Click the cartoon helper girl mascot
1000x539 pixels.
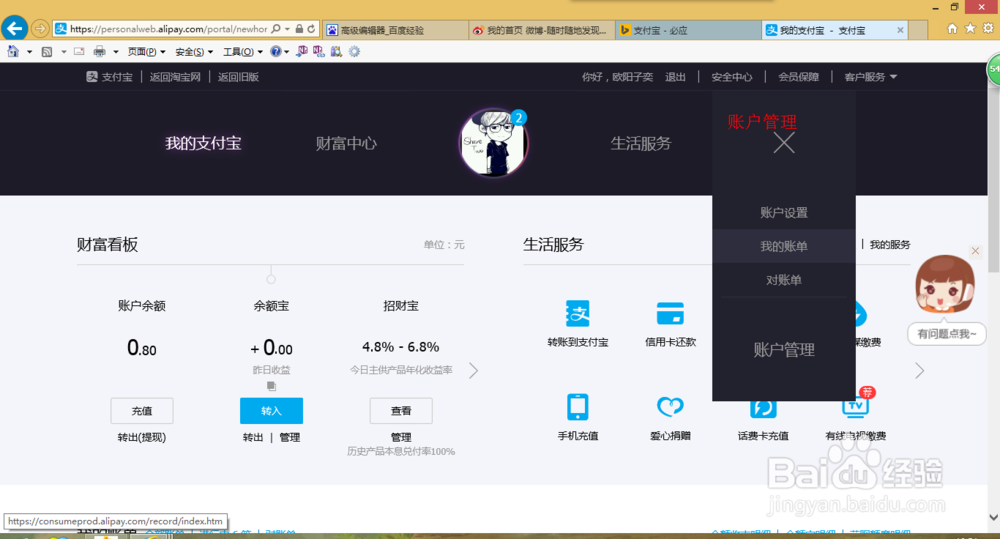click(x=945, y=284)
